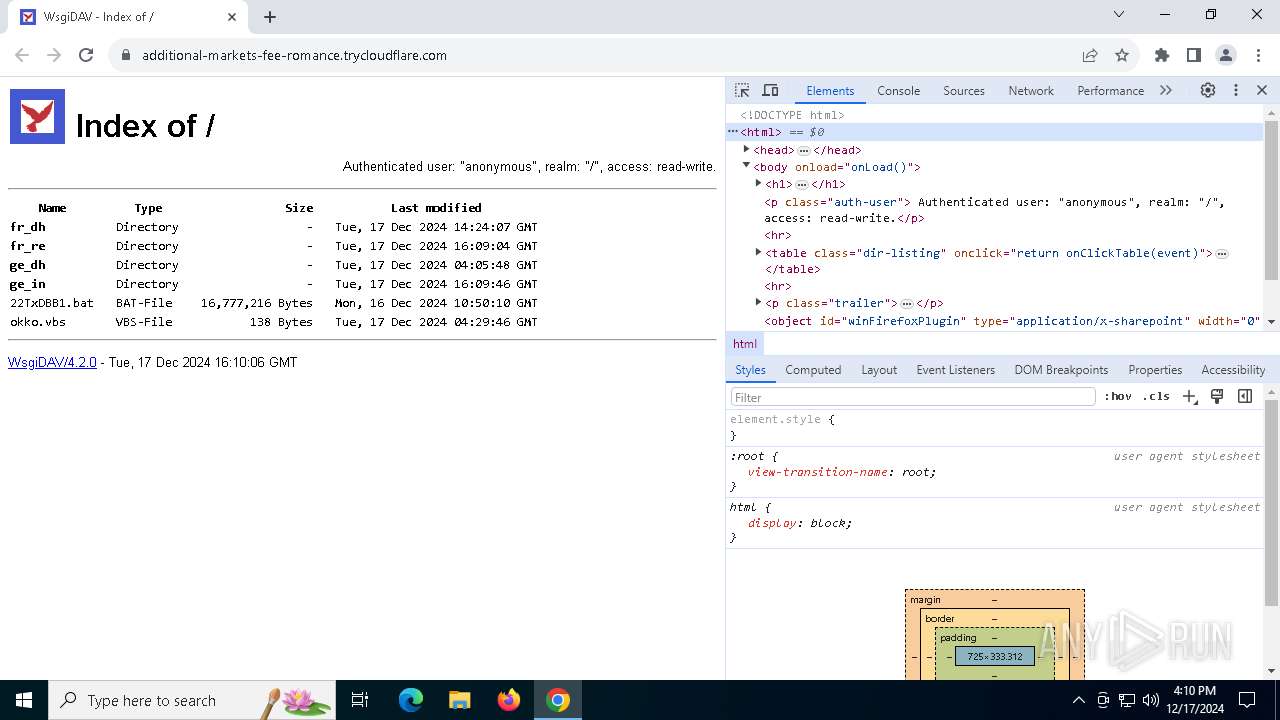Screen dimensions: 1280x720
Task: Open the html node actions ellipsis
Action: coord(732,132)
